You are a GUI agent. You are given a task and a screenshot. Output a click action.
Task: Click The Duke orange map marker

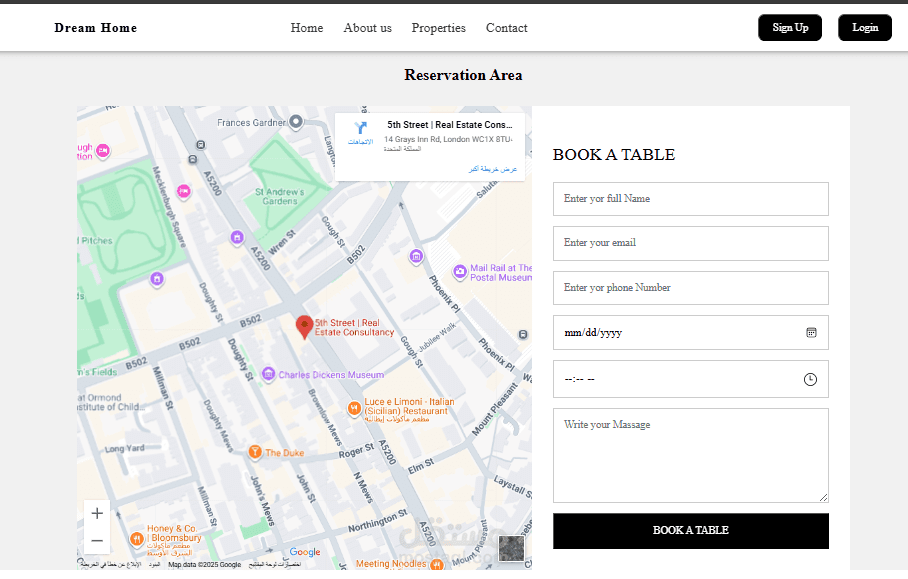(256, 453)
